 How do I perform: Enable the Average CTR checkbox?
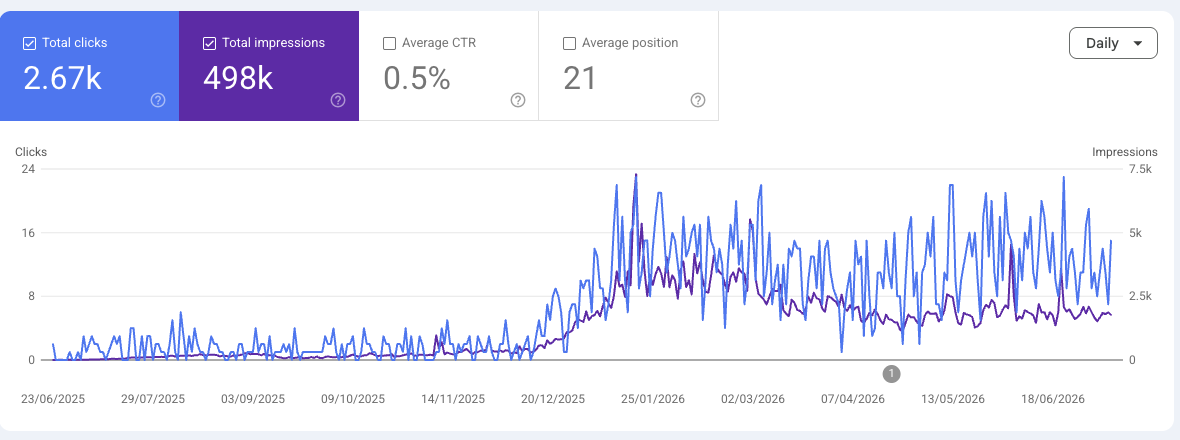(390, 44)
